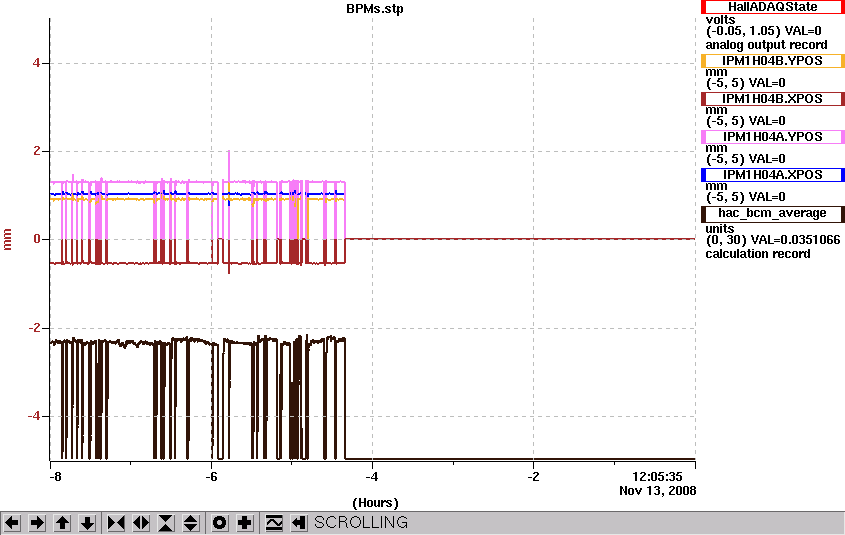Click the 'calculation record' description text
Screen dimensions: 845x535
tap(758, 254)
